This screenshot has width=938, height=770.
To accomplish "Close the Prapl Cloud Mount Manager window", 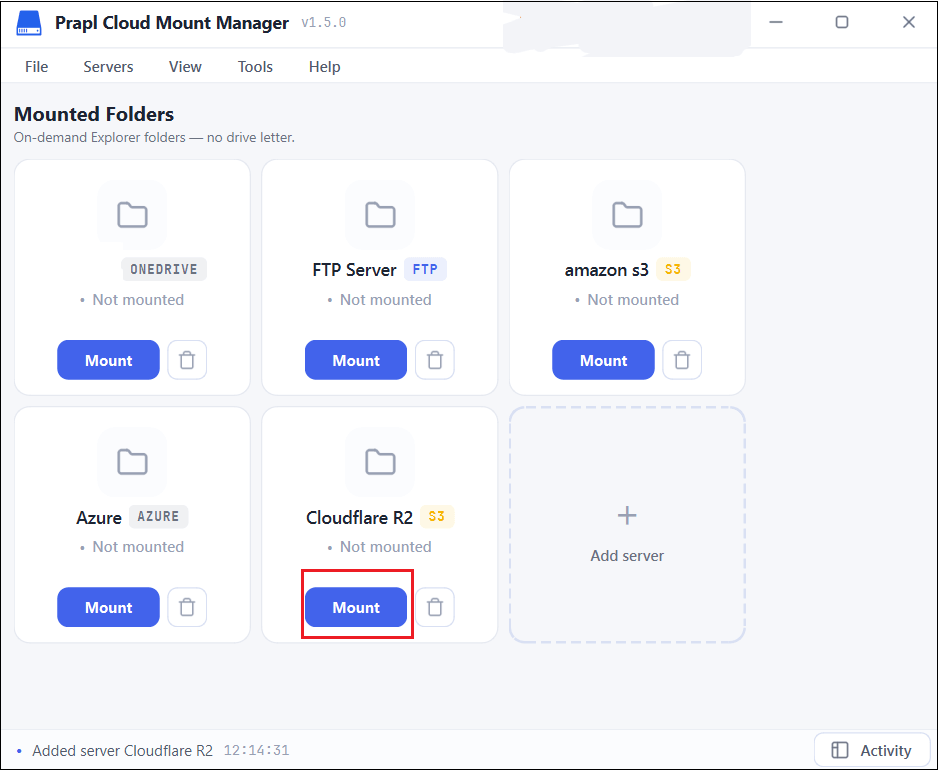I will pyautogui.click(x=909, y=22).
